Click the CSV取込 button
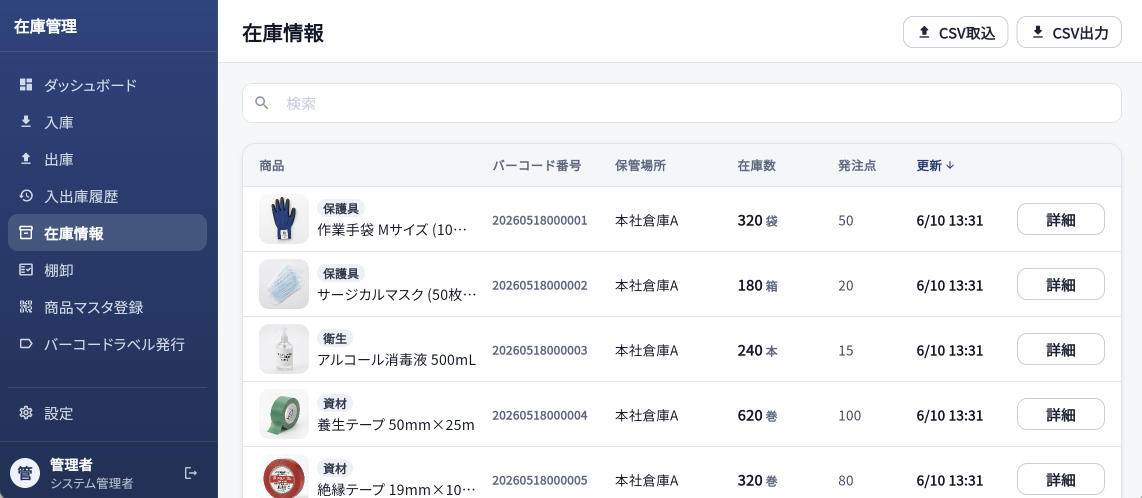Viewport: 1142px width, 498px height. pyautogui.click(x=956, y=32)
